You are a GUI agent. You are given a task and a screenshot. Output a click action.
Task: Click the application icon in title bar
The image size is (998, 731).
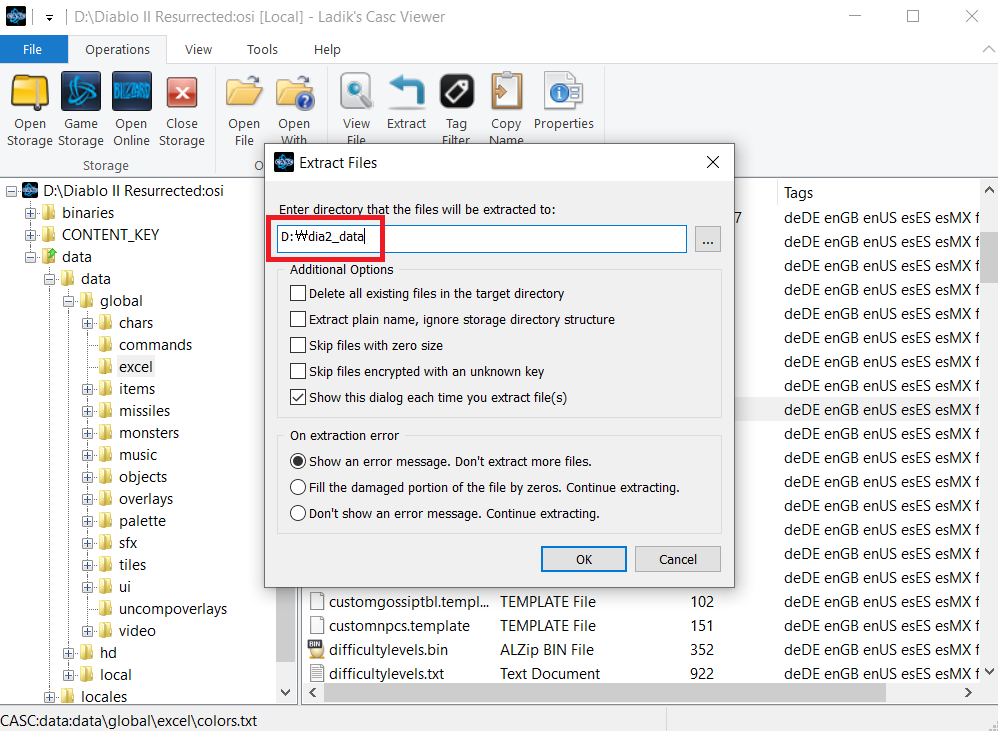(16, 17)
